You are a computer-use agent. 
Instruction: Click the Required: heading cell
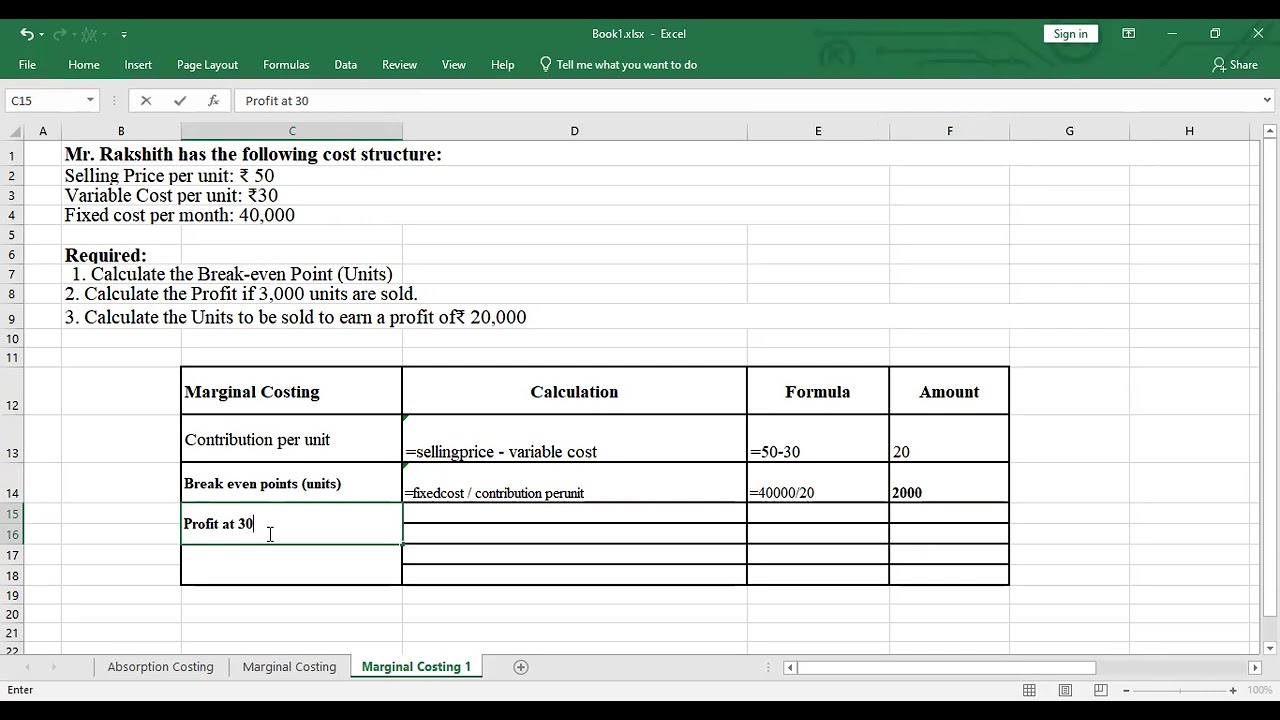pyautogui.click(x=105, y=255)
